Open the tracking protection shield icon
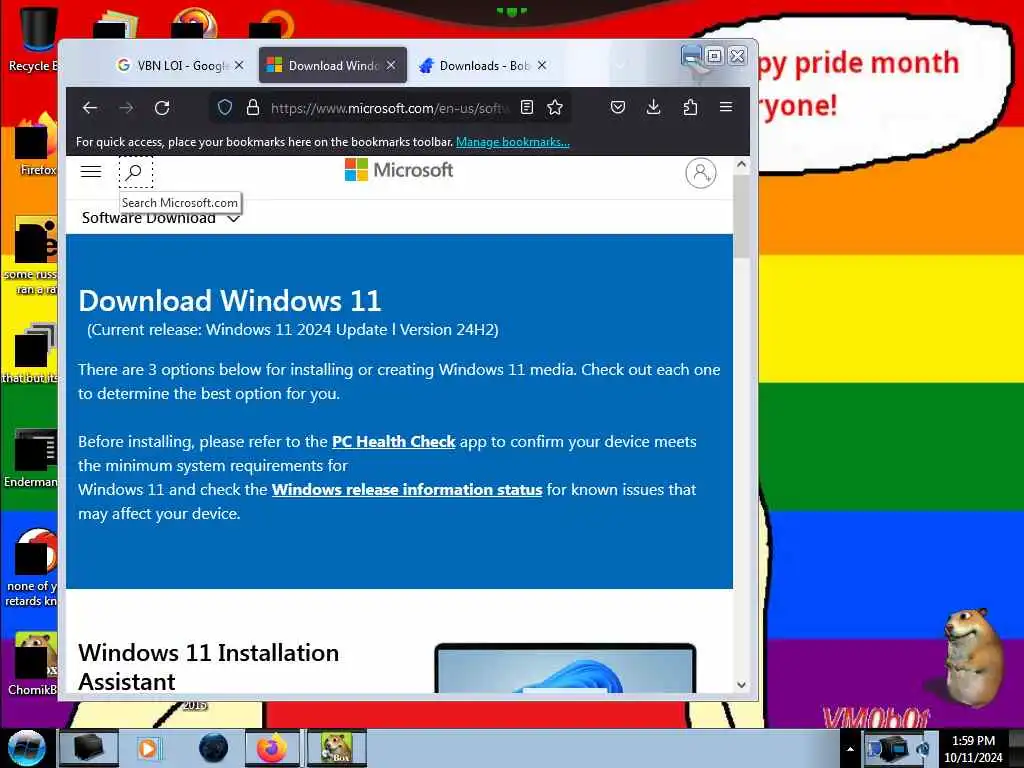The height and width of the screenshot is (768, 1024). point(225,107)
